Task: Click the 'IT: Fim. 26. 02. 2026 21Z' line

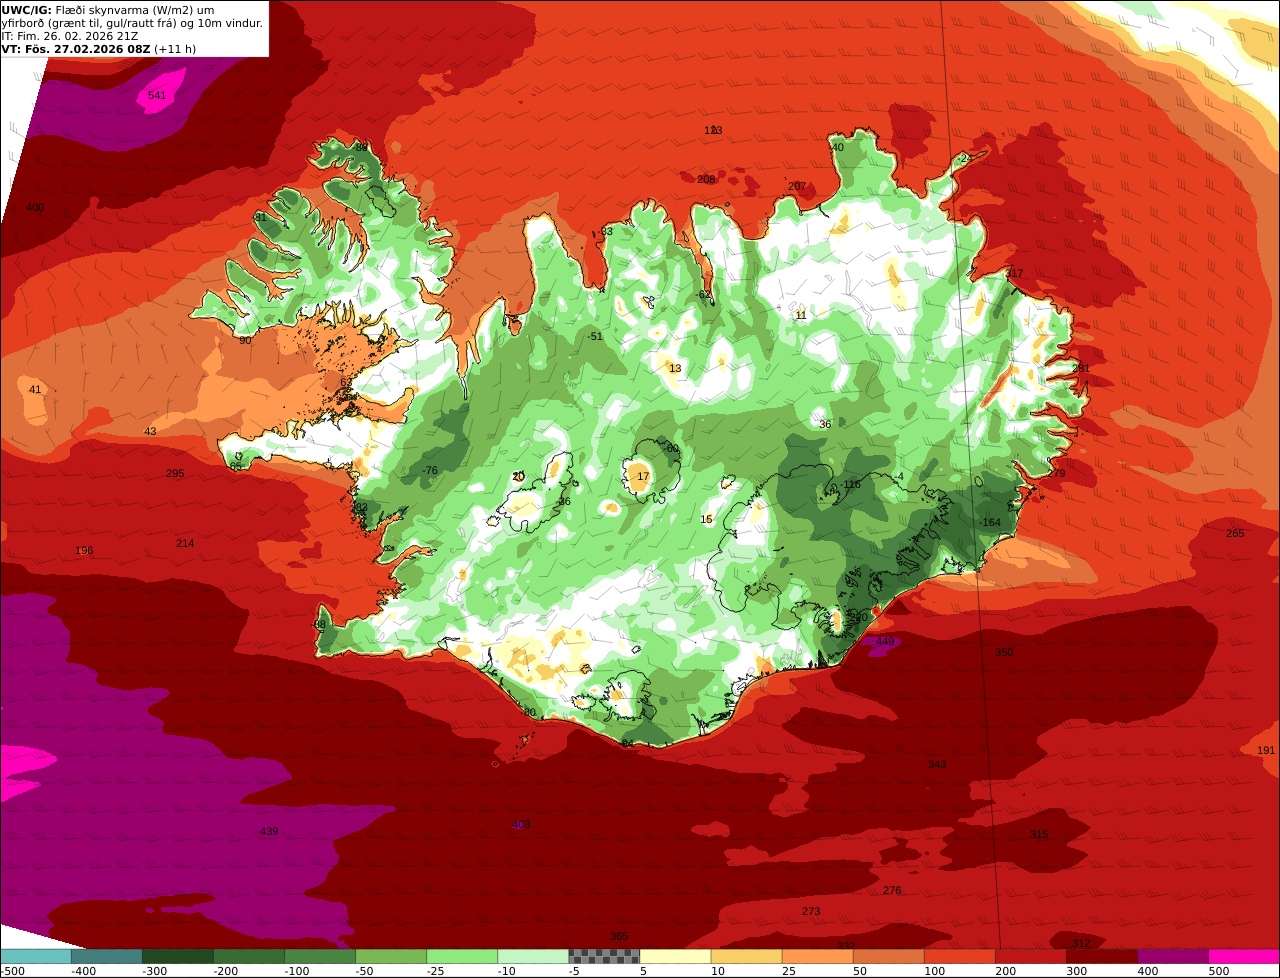Action: coord(70,35)
